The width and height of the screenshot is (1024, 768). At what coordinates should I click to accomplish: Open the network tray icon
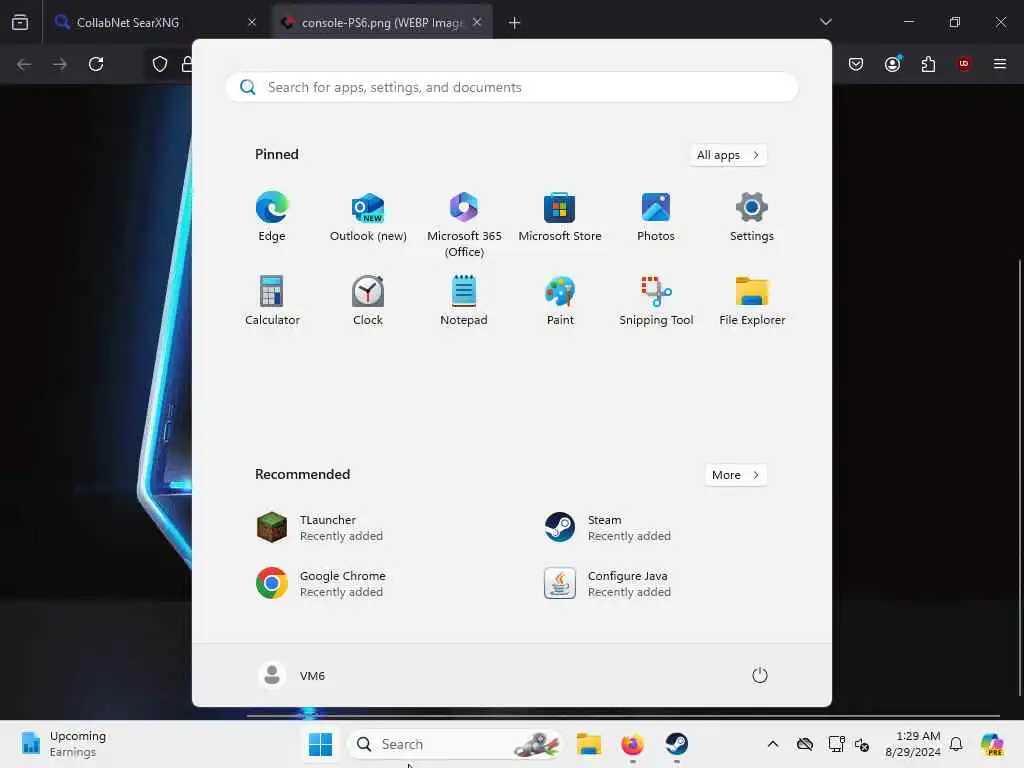(x=835, y=744)
